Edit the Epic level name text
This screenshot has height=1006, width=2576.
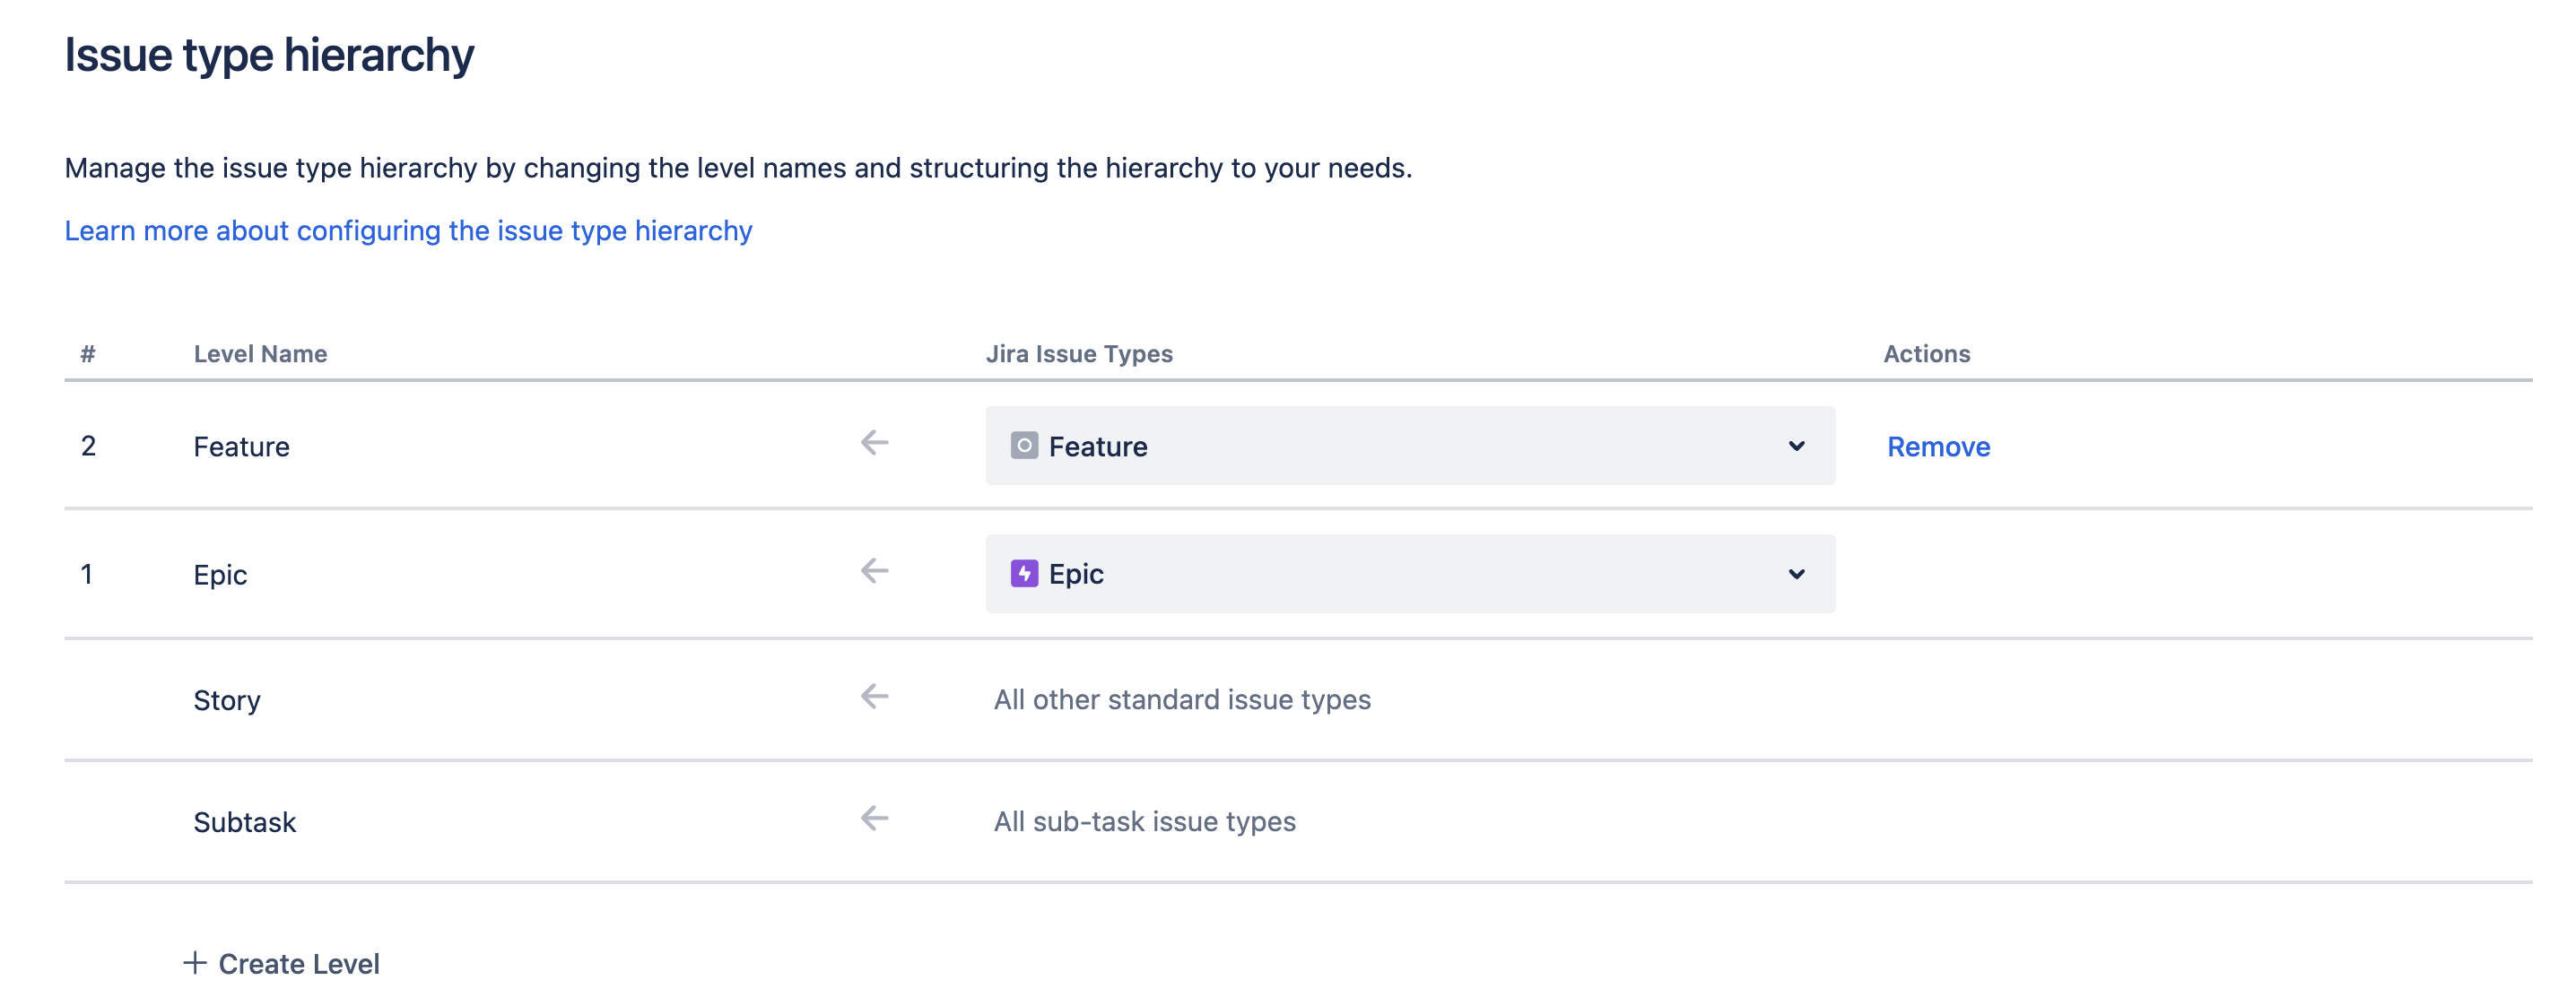tap(220, 575)
